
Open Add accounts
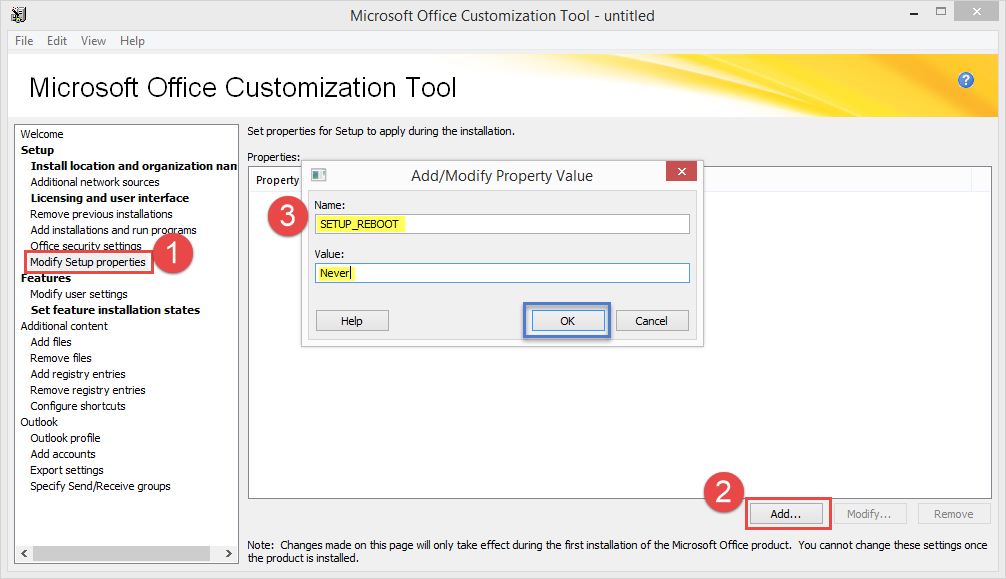point(63,454)
